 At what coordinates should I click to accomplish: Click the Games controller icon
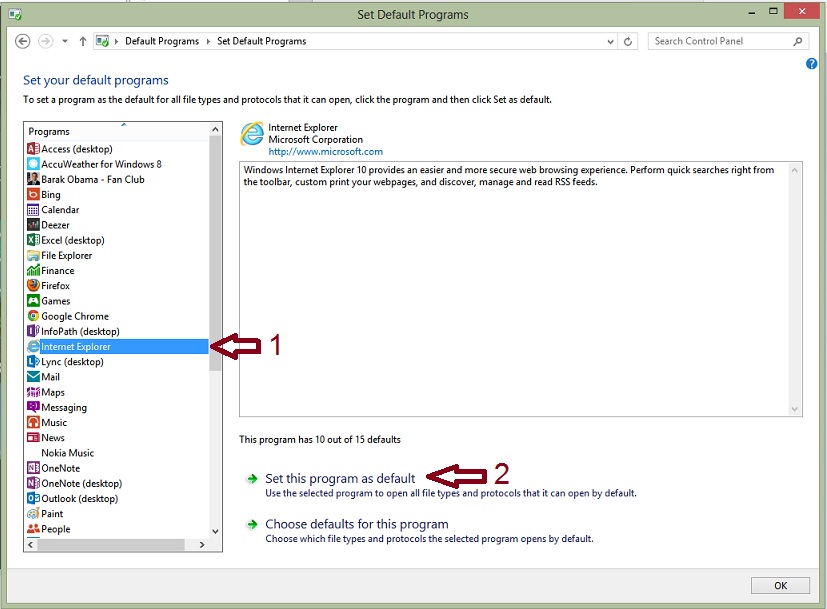33,301
